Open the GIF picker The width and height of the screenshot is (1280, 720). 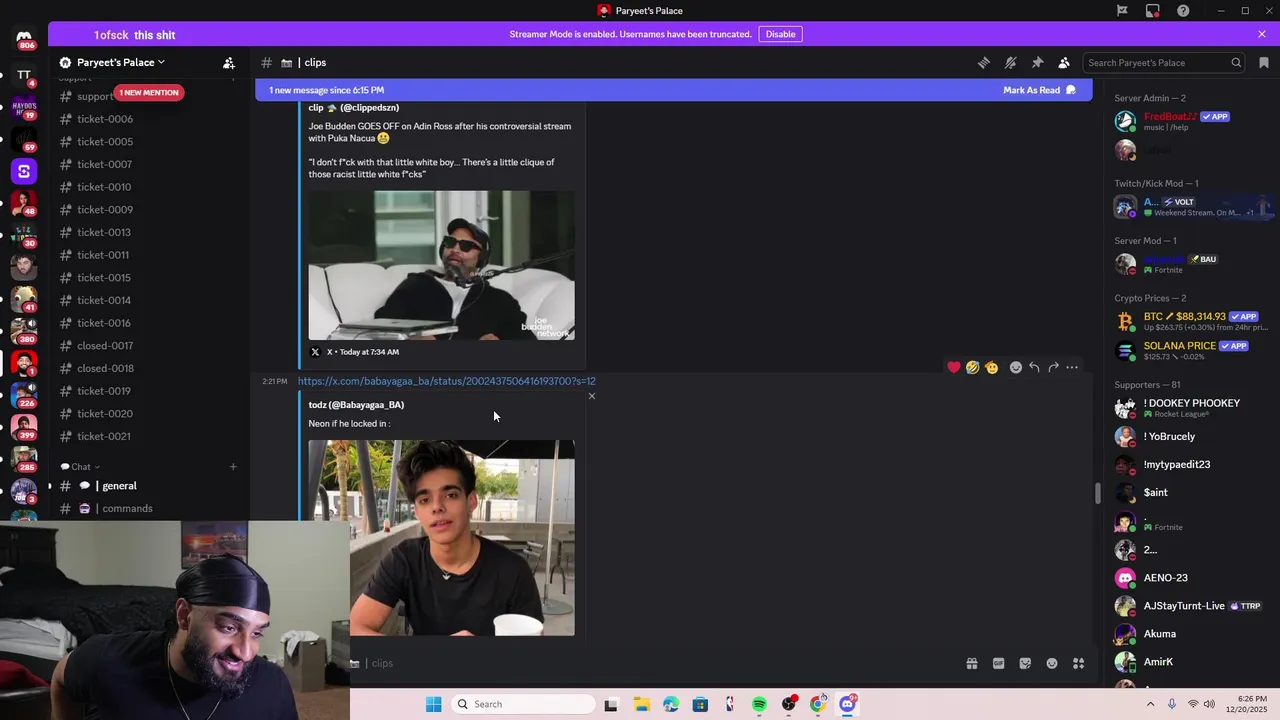pos(998,663)
